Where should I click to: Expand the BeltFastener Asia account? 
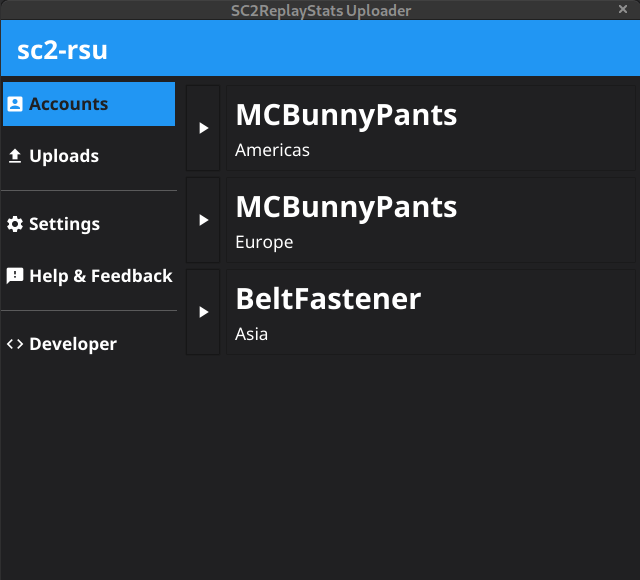[203, 312]
